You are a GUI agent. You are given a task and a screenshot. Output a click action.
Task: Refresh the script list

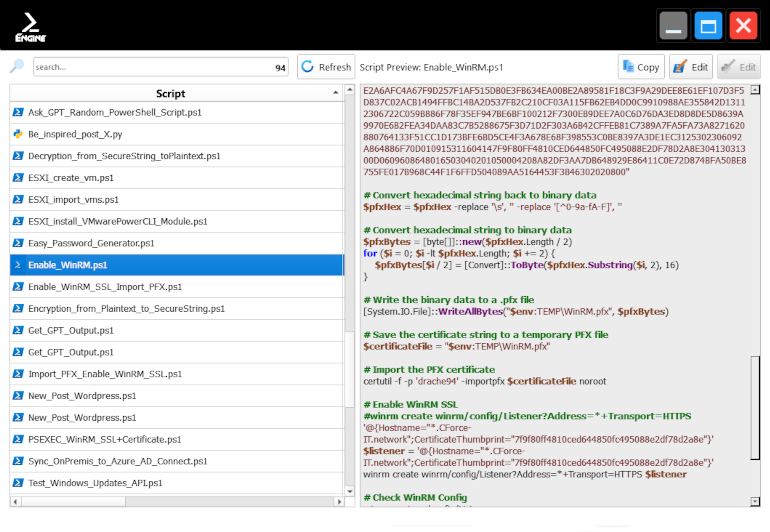coord(325,67)
